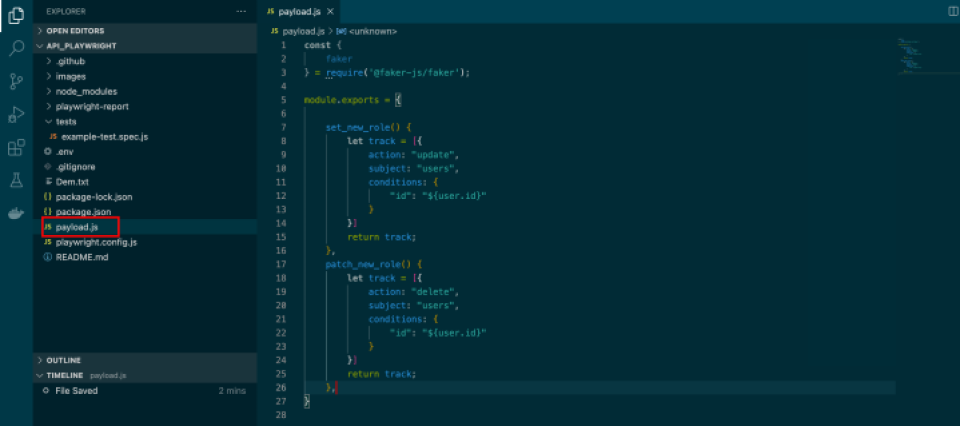Open the .gitignore file
The image size is (960, 426).
click(x=145, y=166)
